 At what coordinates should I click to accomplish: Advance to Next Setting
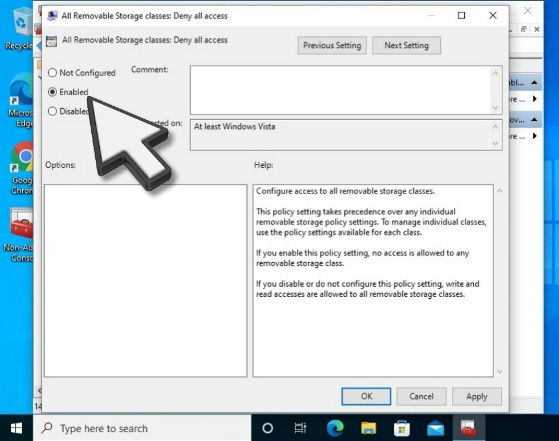point(406,45)
